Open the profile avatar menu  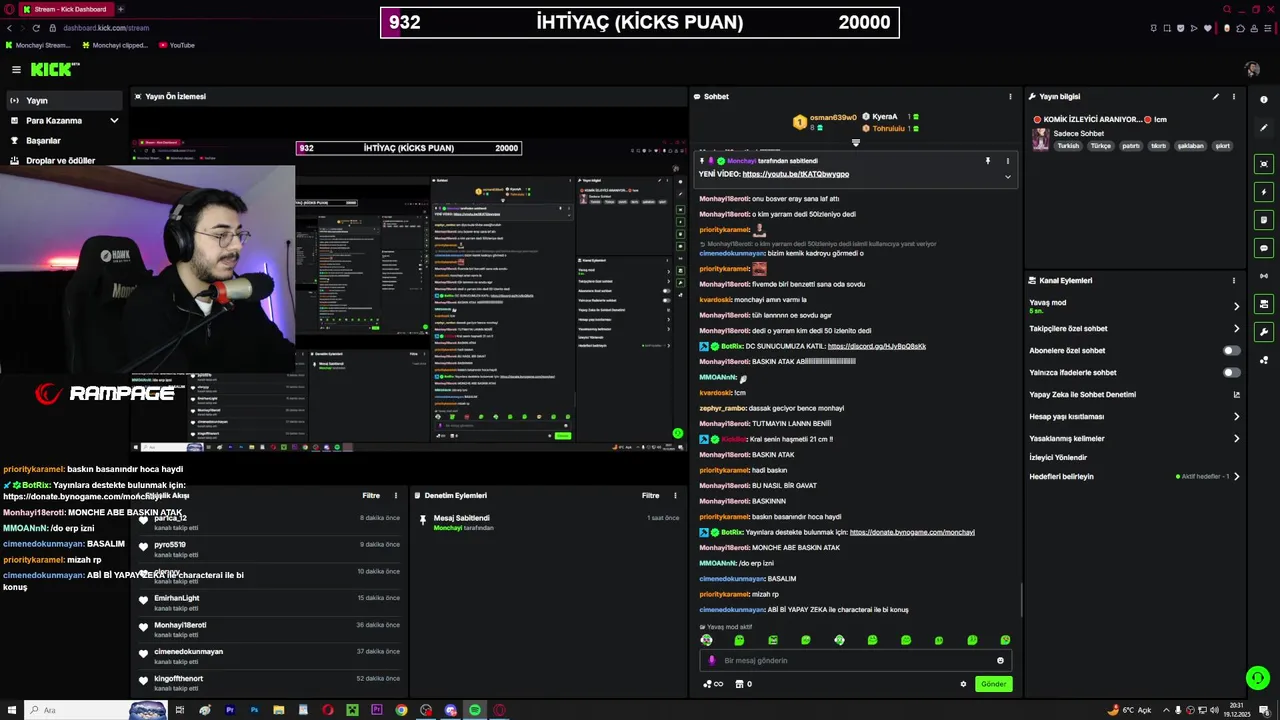click(x=1252, y=69)
